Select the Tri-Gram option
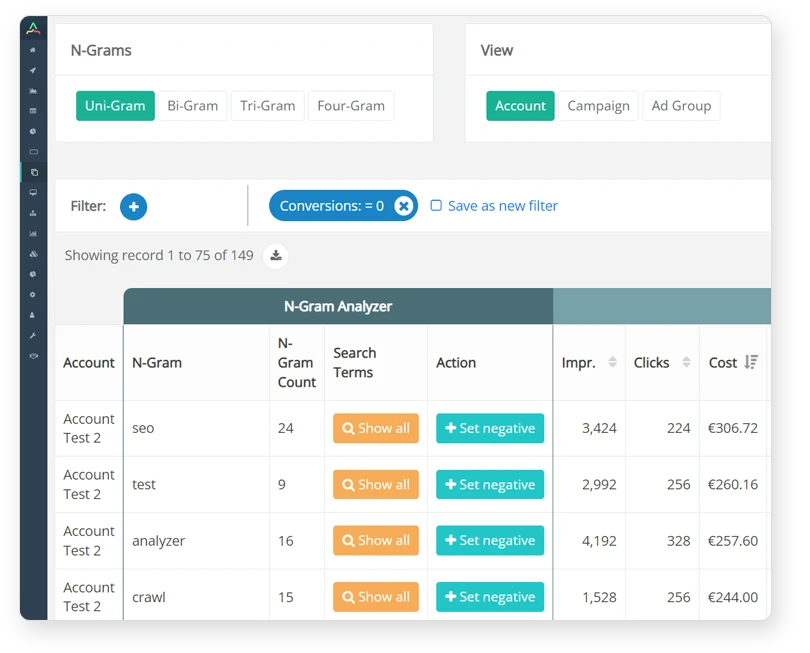This screenshot has height=653, width=810. click(268, 106)
